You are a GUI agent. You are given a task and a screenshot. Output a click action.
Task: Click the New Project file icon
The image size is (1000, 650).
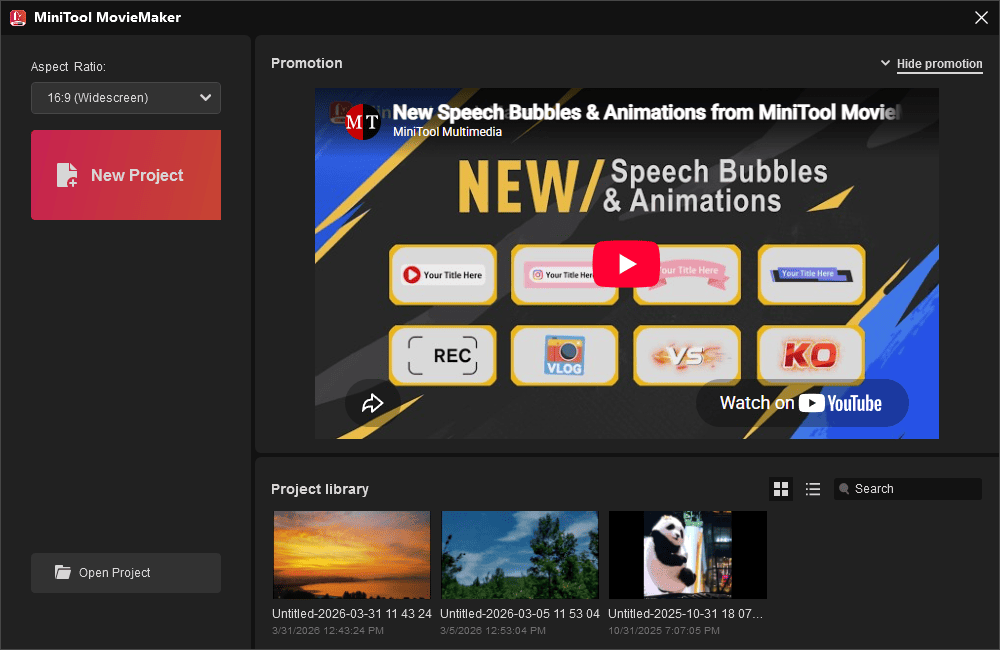point(67,175)
